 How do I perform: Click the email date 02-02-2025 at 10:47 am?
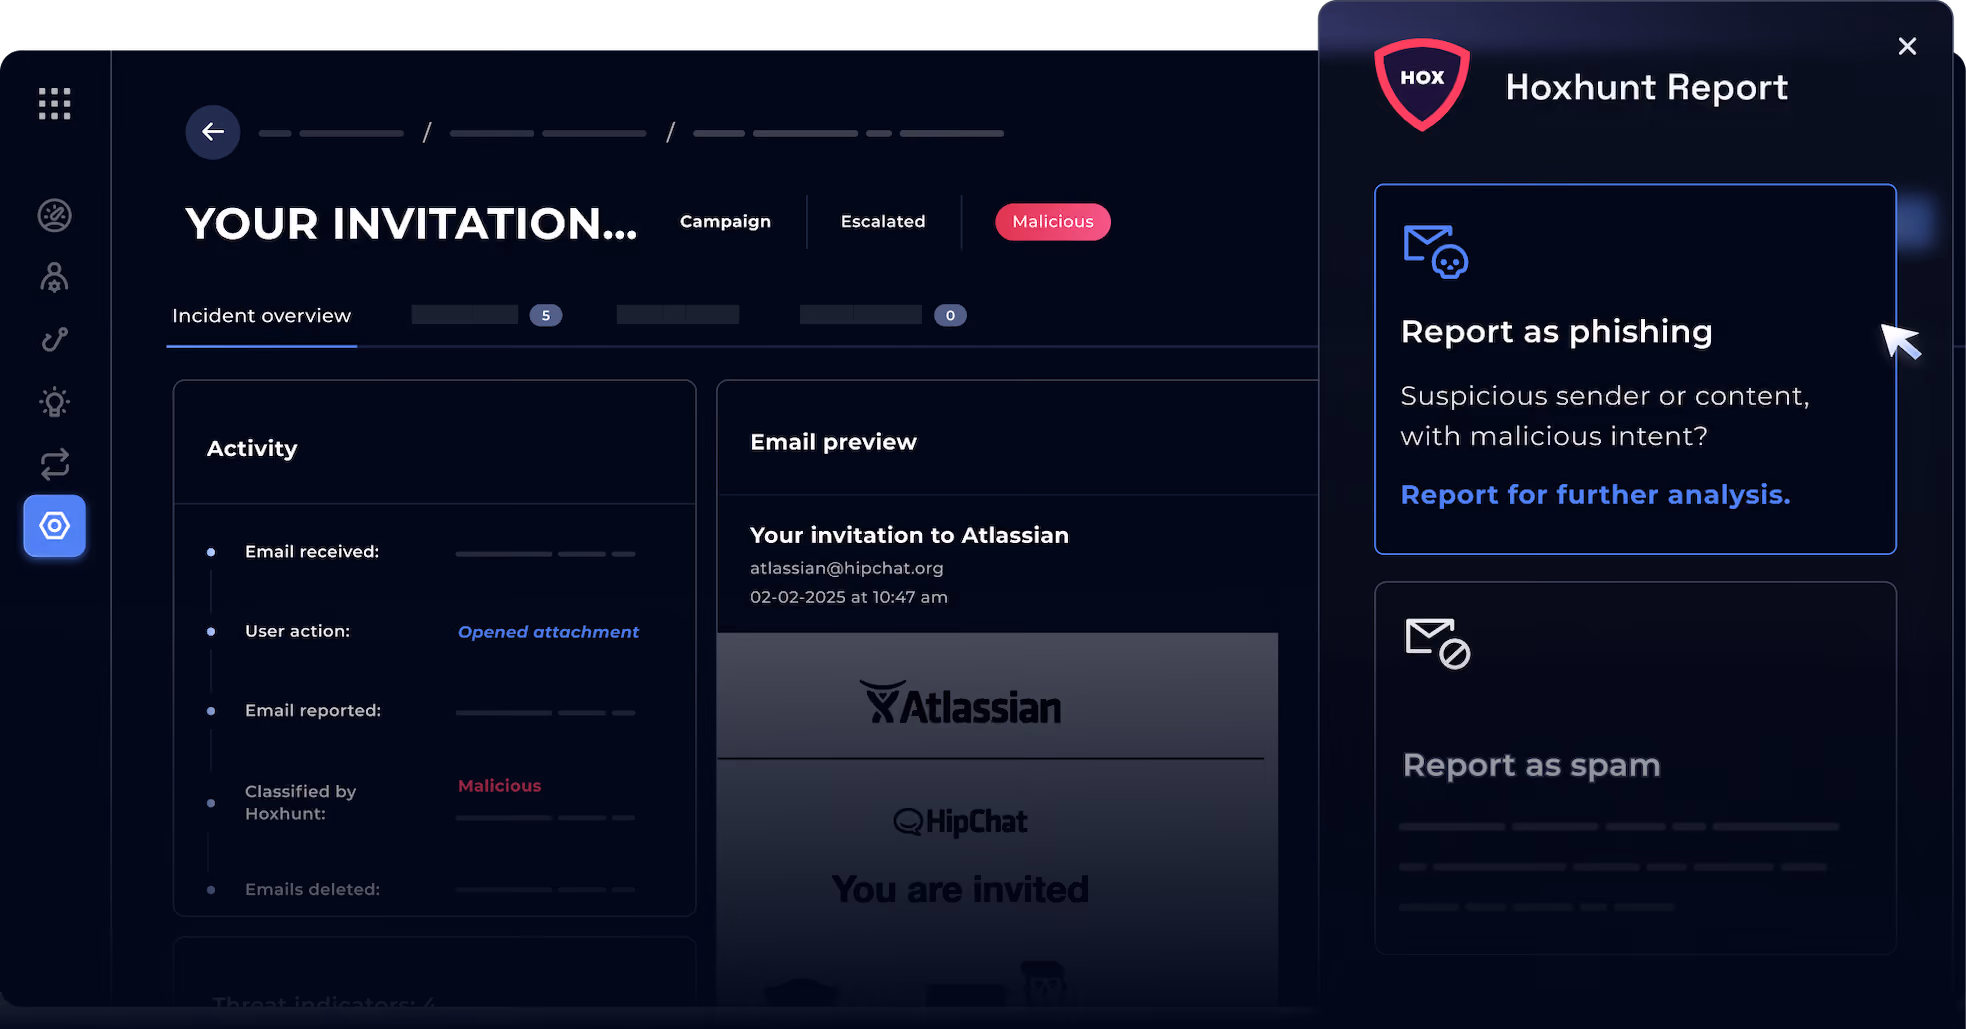(x=849, y=597)
